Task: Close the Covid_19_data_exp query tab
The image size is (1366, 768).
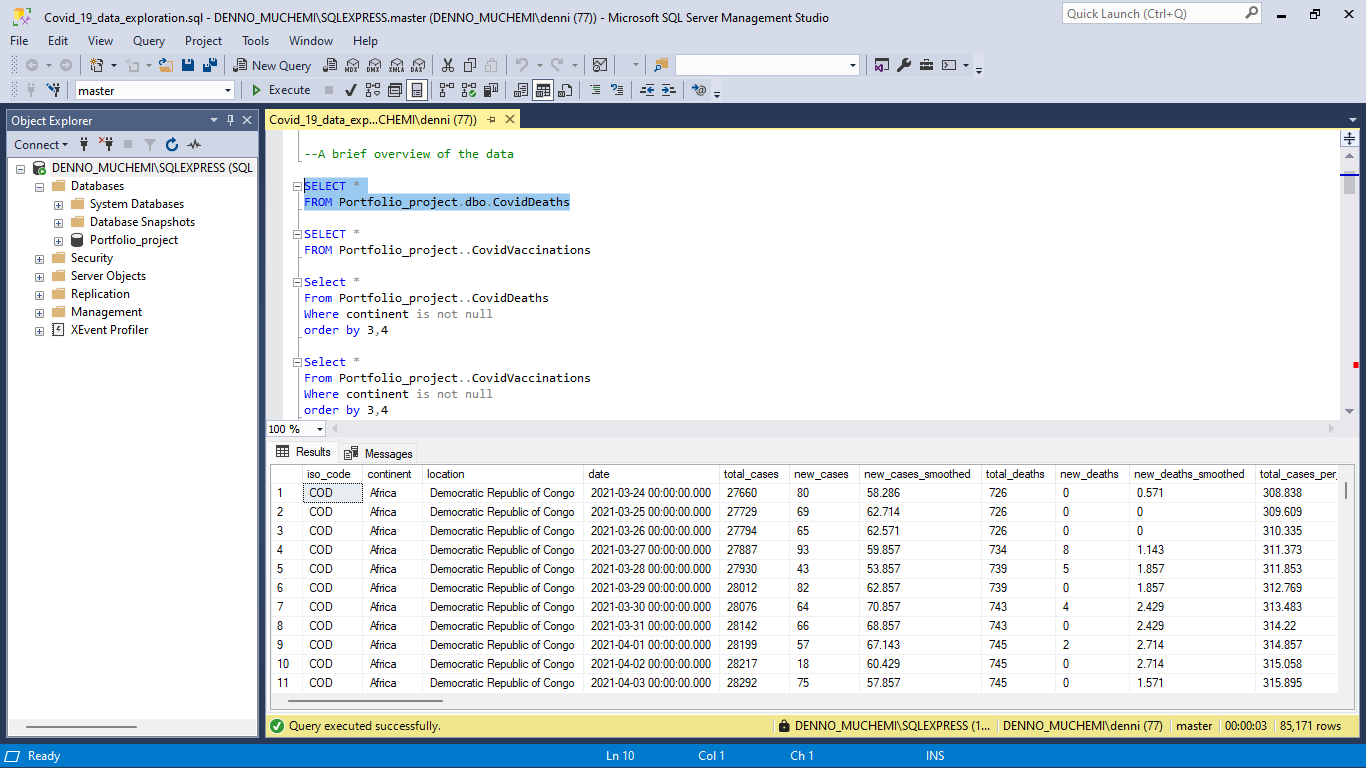Action: [509, 119]
